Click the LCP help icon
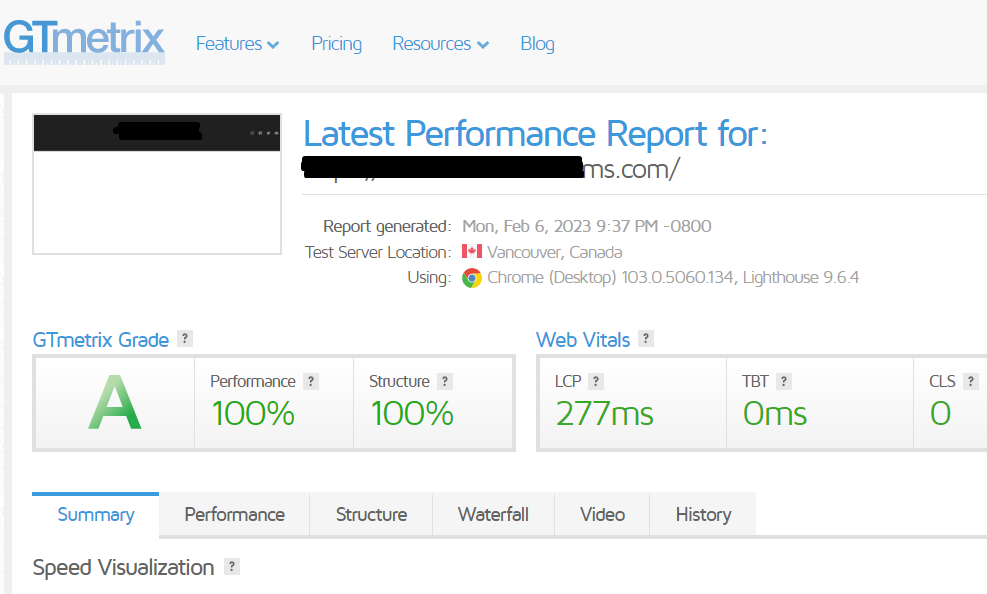 click(x=598, y=381)
